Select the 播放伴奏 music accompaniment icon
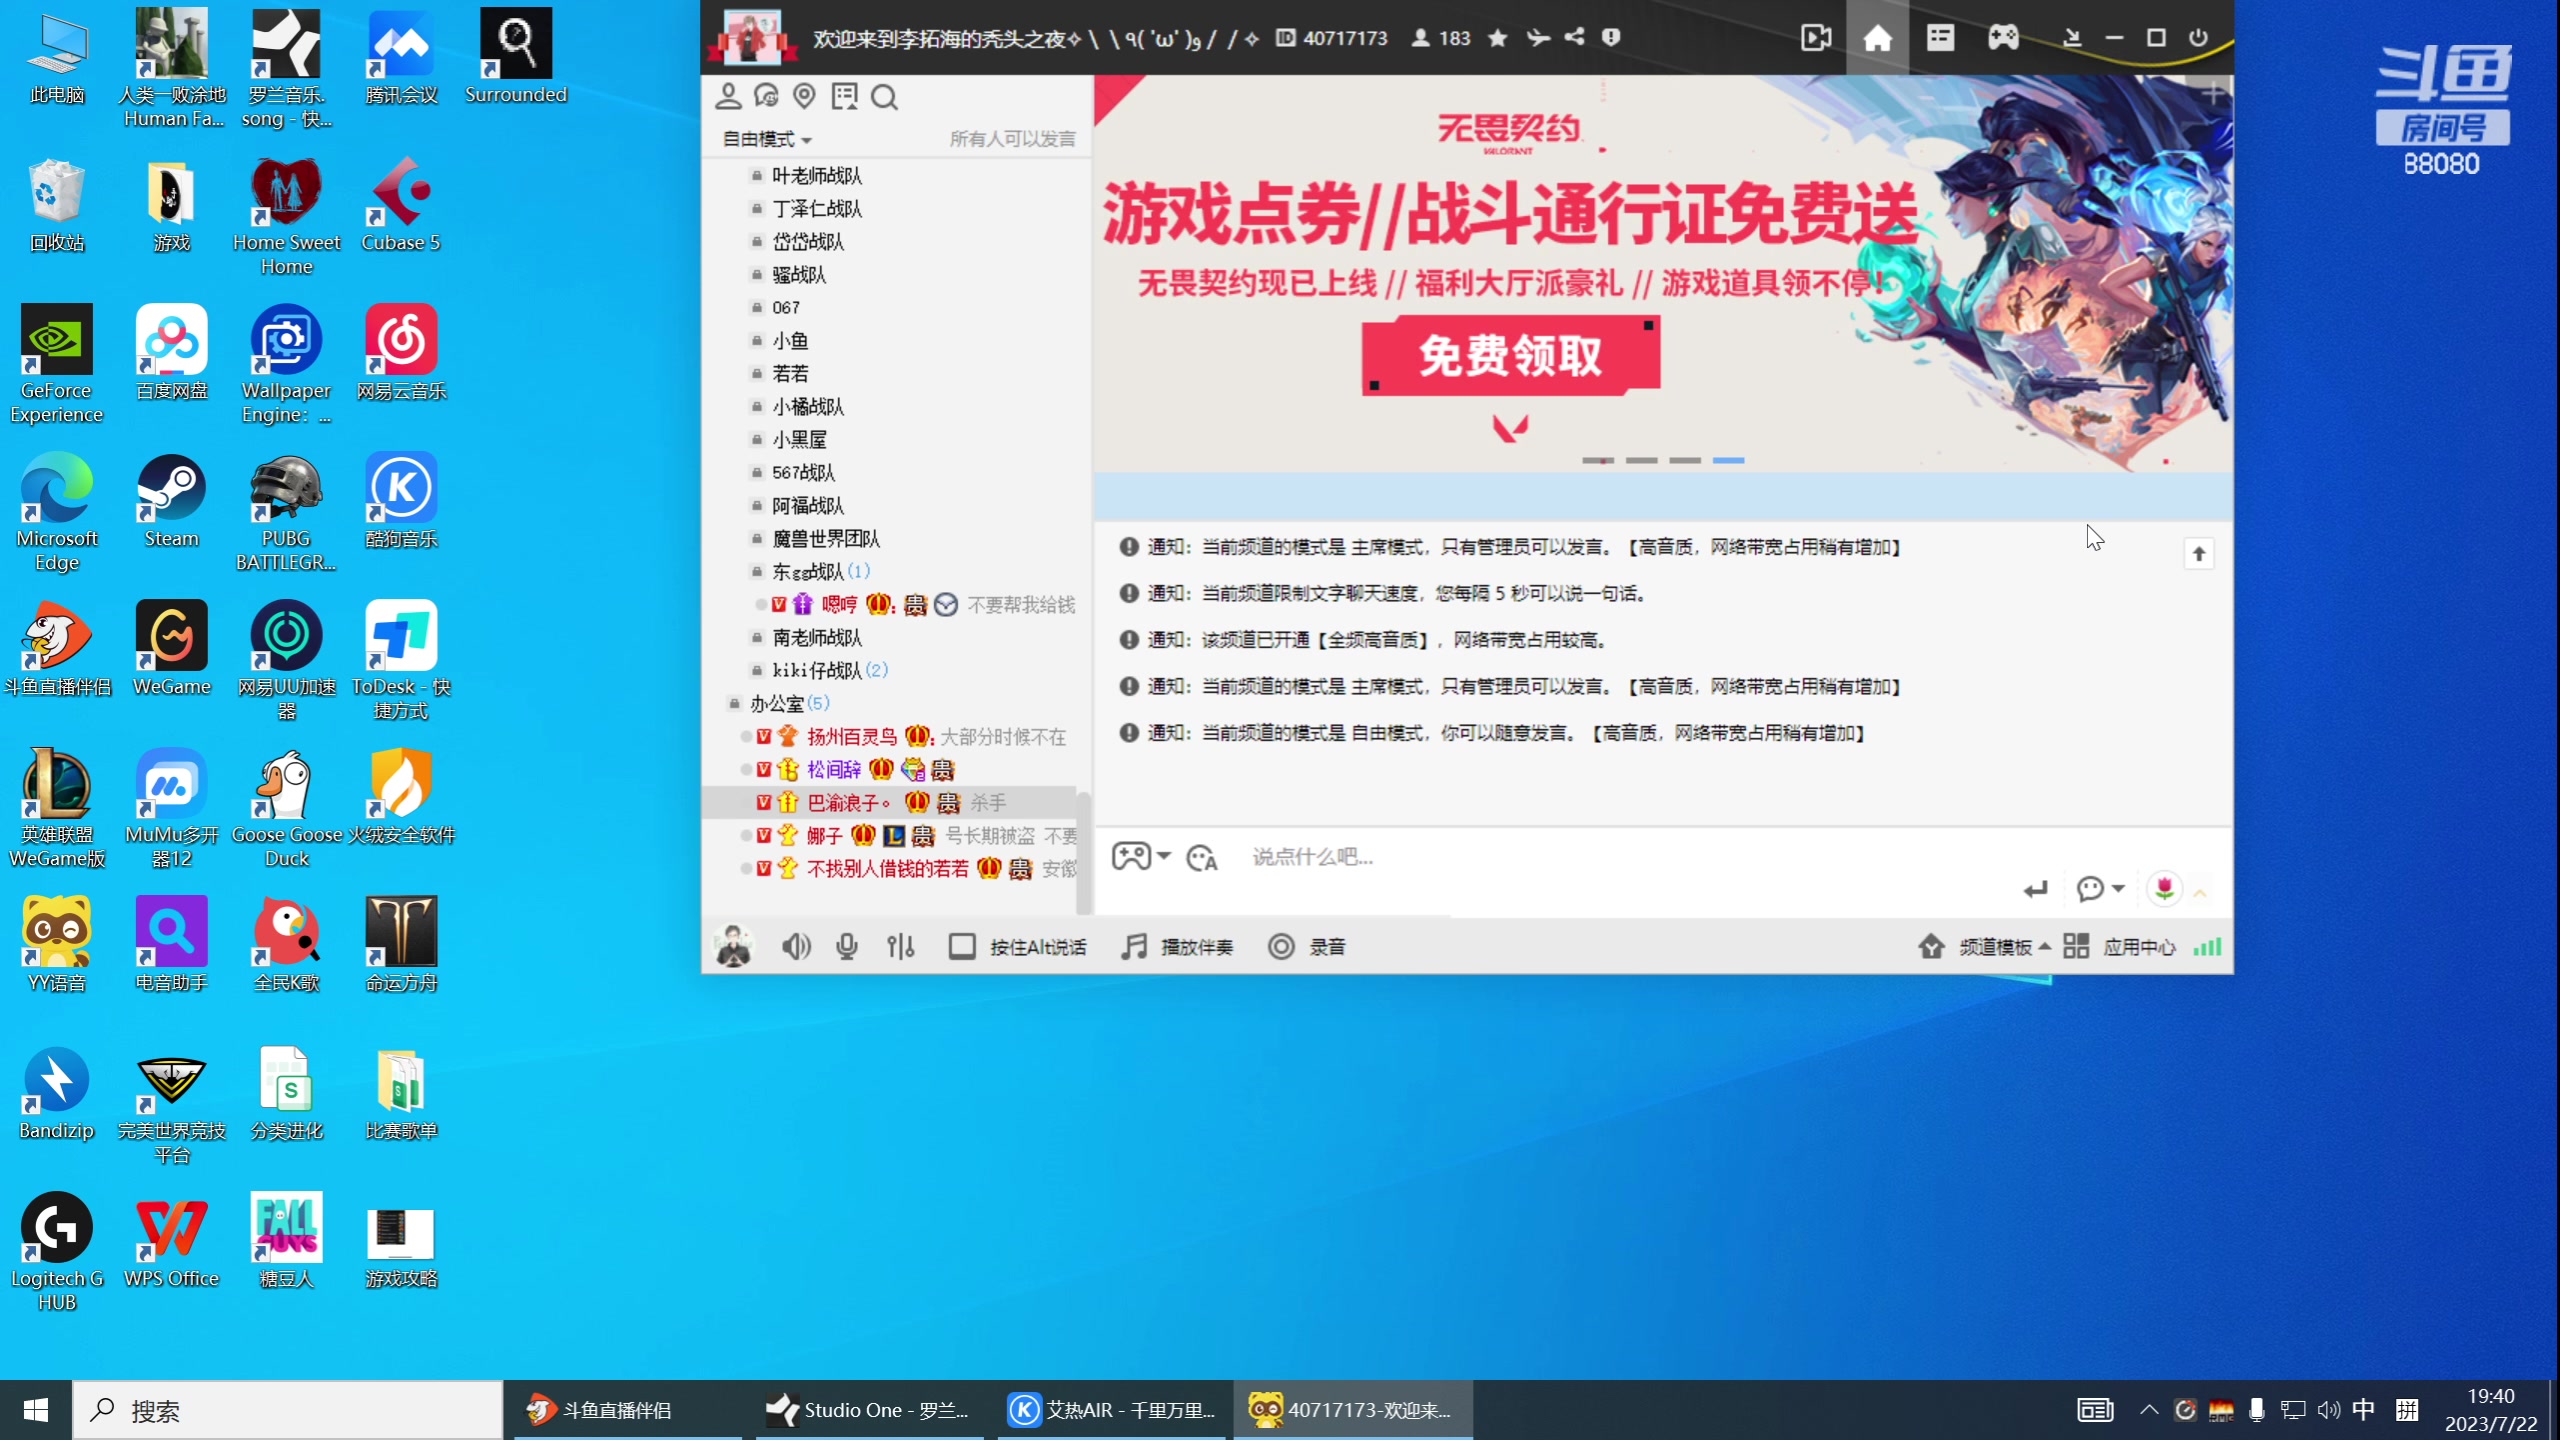The height and width of the screenshot is (1440, 2560). [1134, 946]
